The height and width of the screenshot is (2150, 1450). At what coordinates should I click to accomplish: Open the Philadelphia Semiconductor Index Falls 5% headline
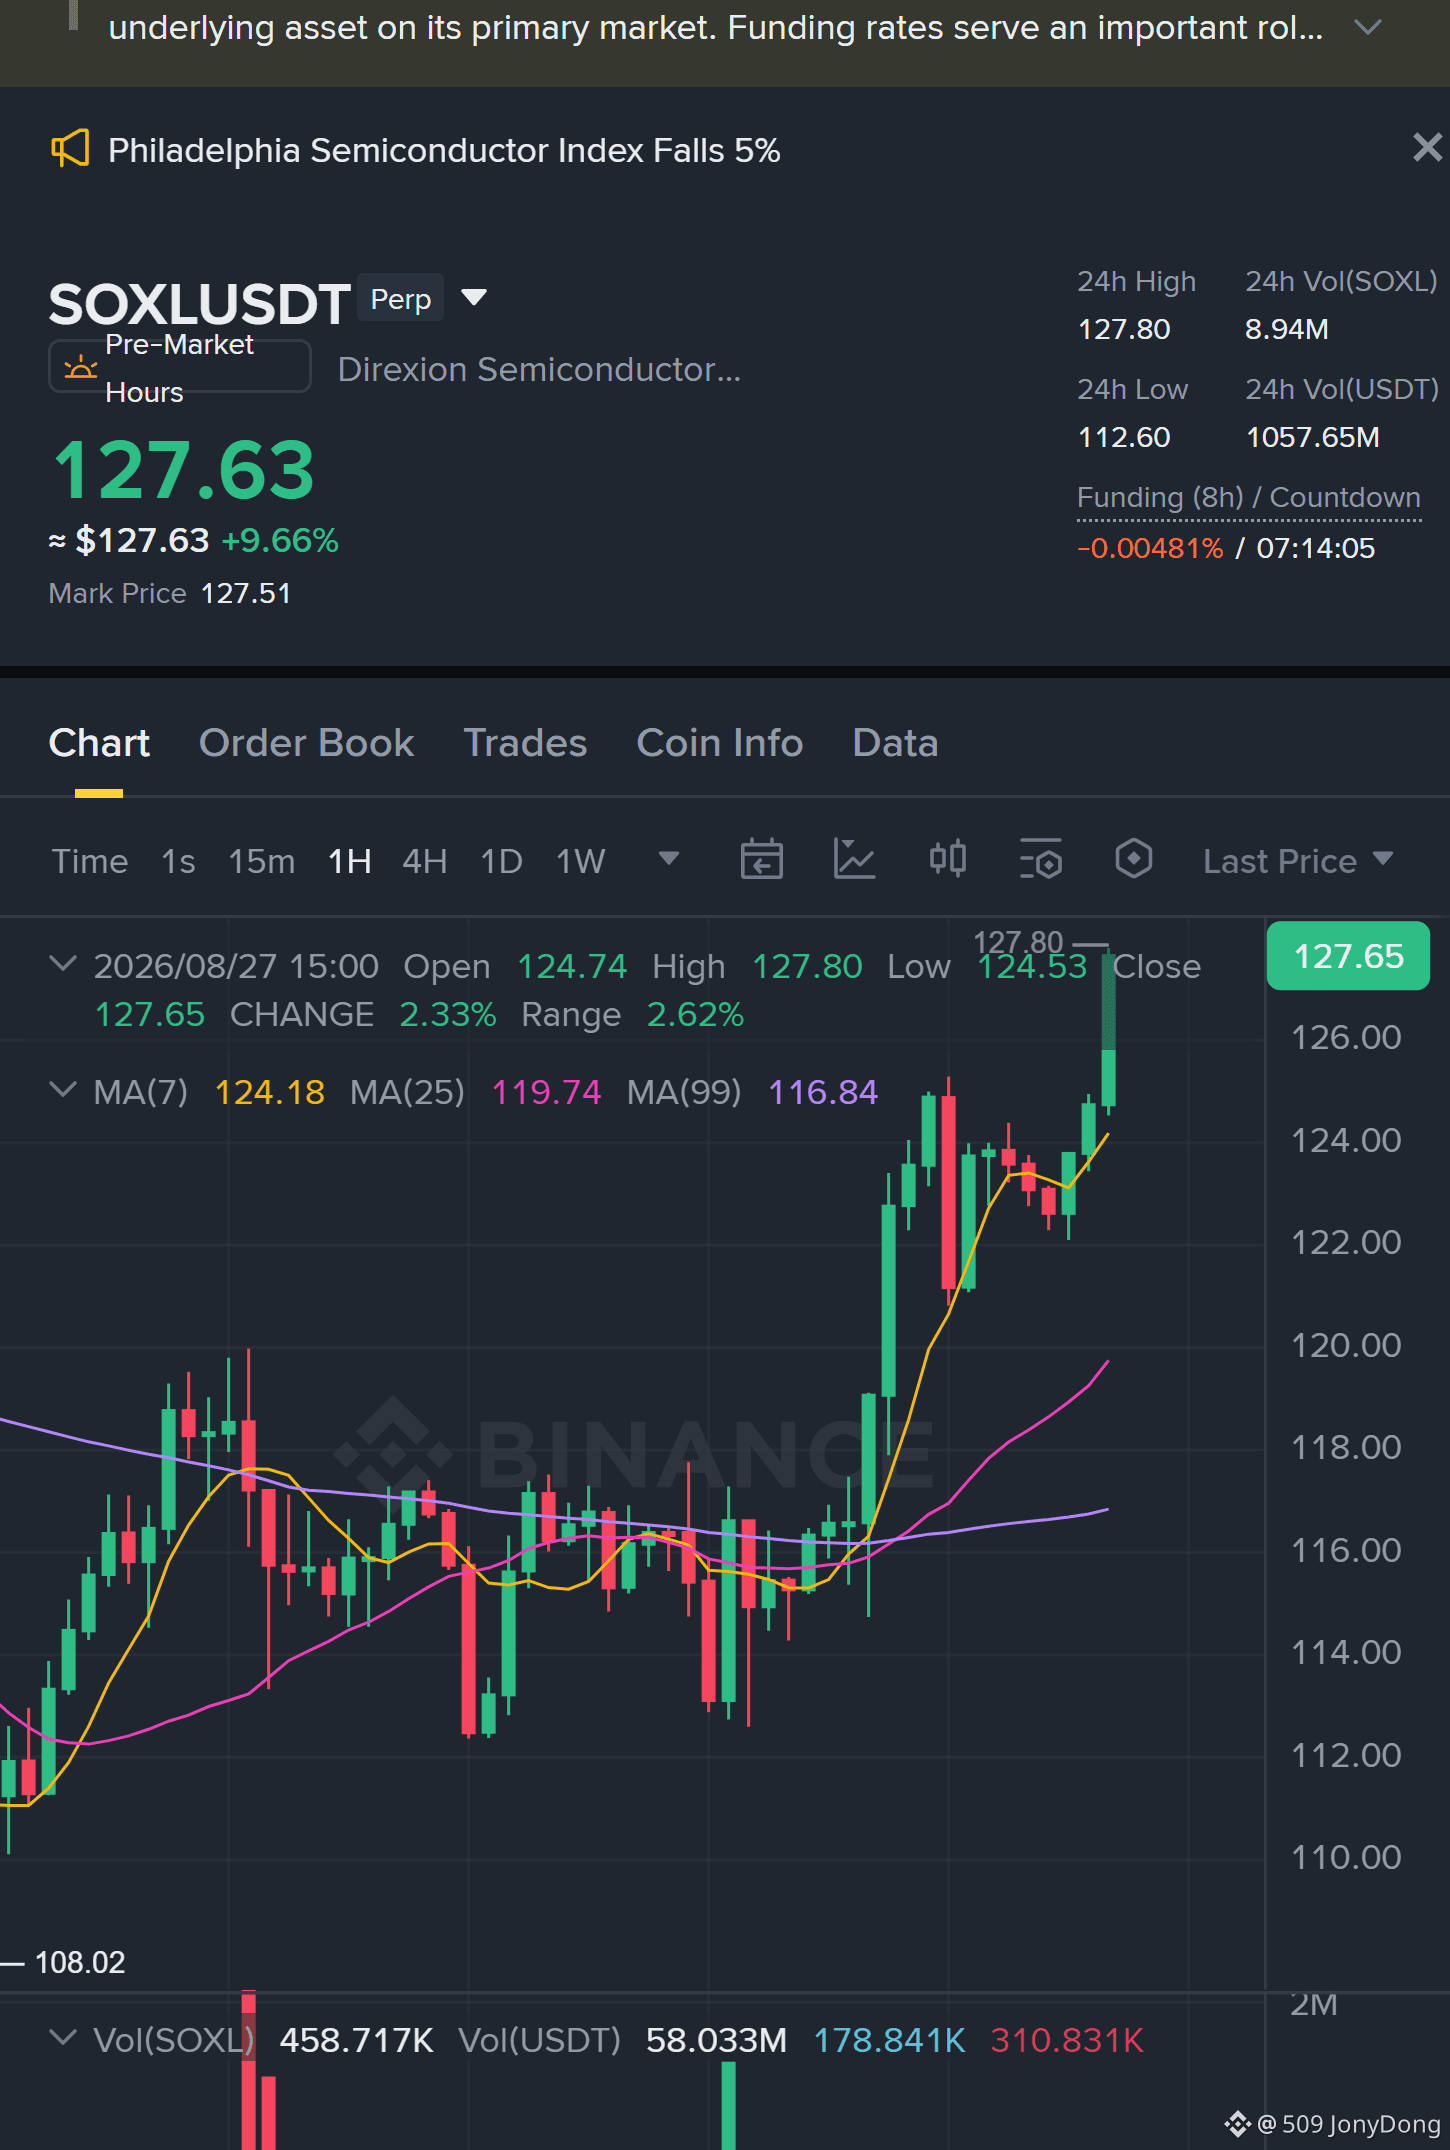444,150
